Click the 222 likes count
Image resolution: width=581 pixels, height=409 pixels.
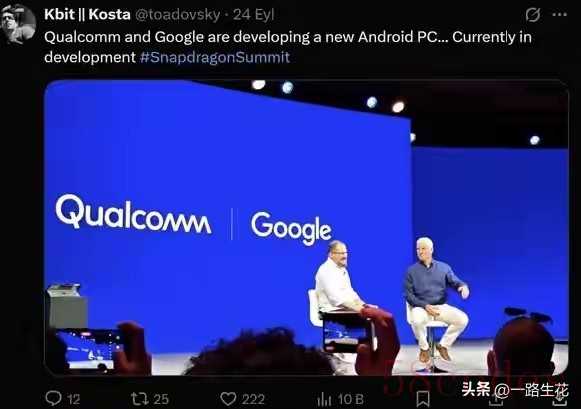coord(253,399)
